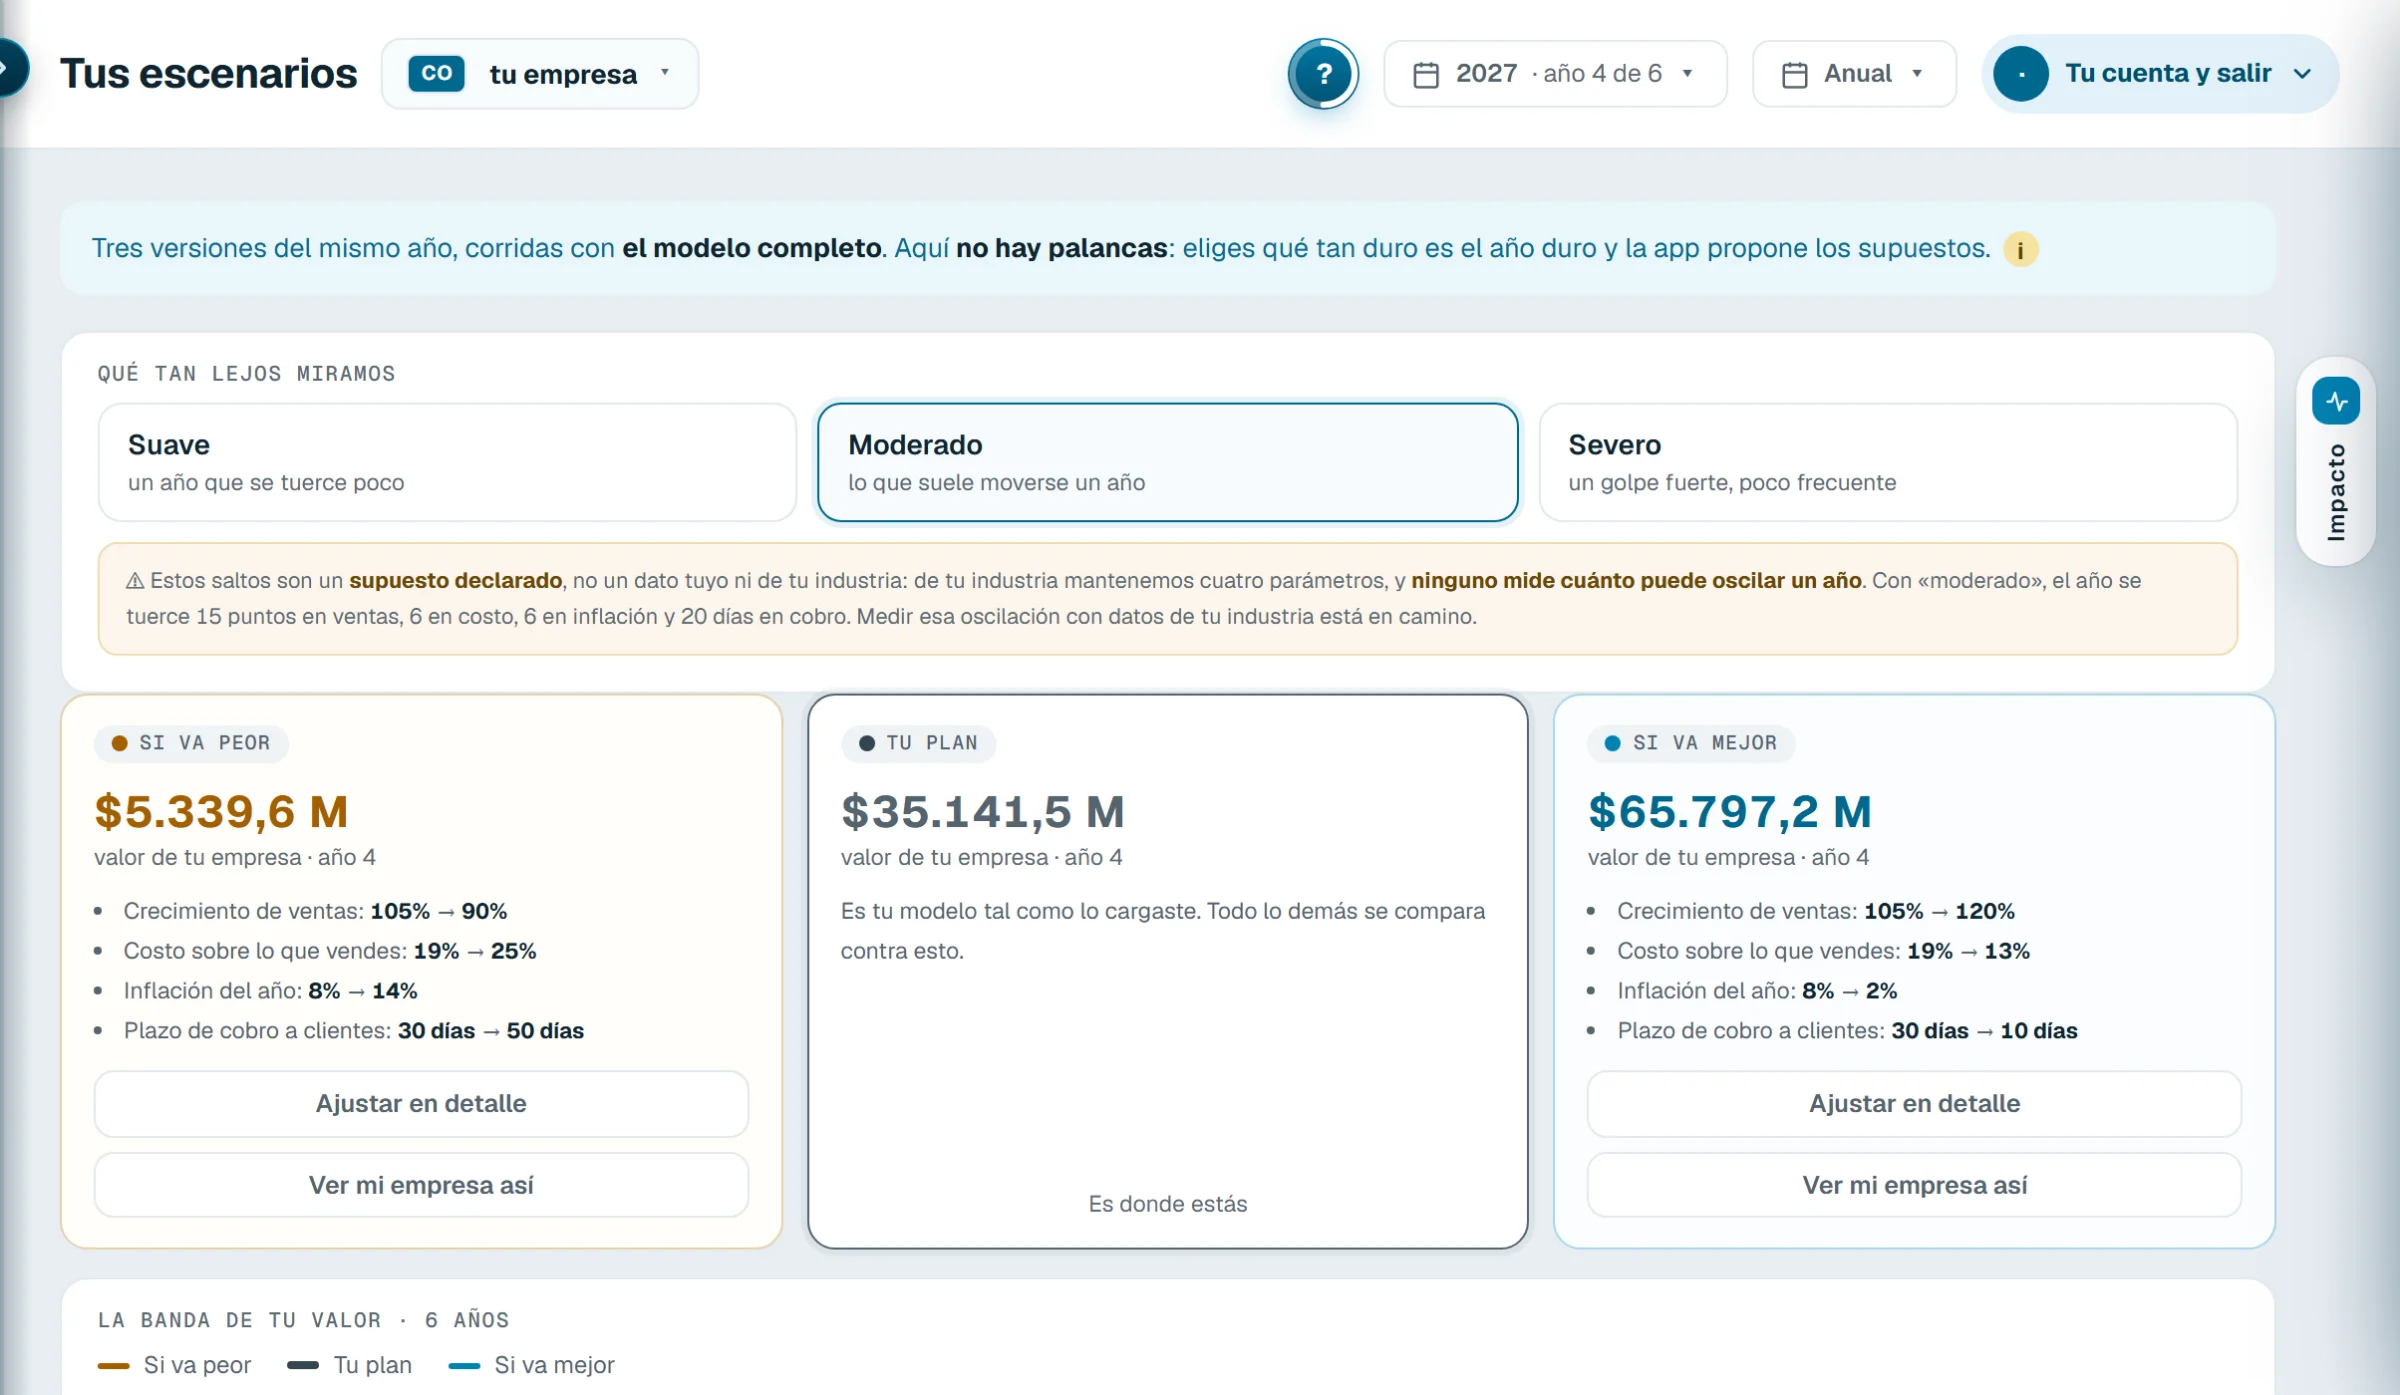Open the tu empresa company dropdown

(x=540, y=74)
